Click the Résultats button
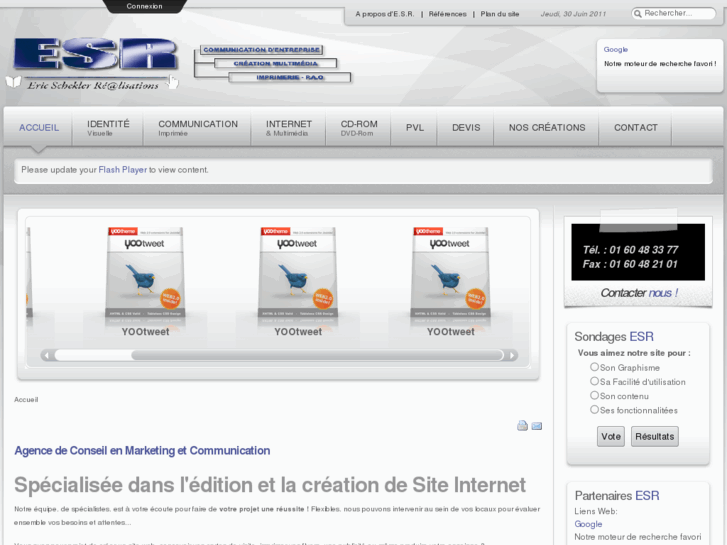The height and width of the screenshot is (545, 727). tap(654, 436)
